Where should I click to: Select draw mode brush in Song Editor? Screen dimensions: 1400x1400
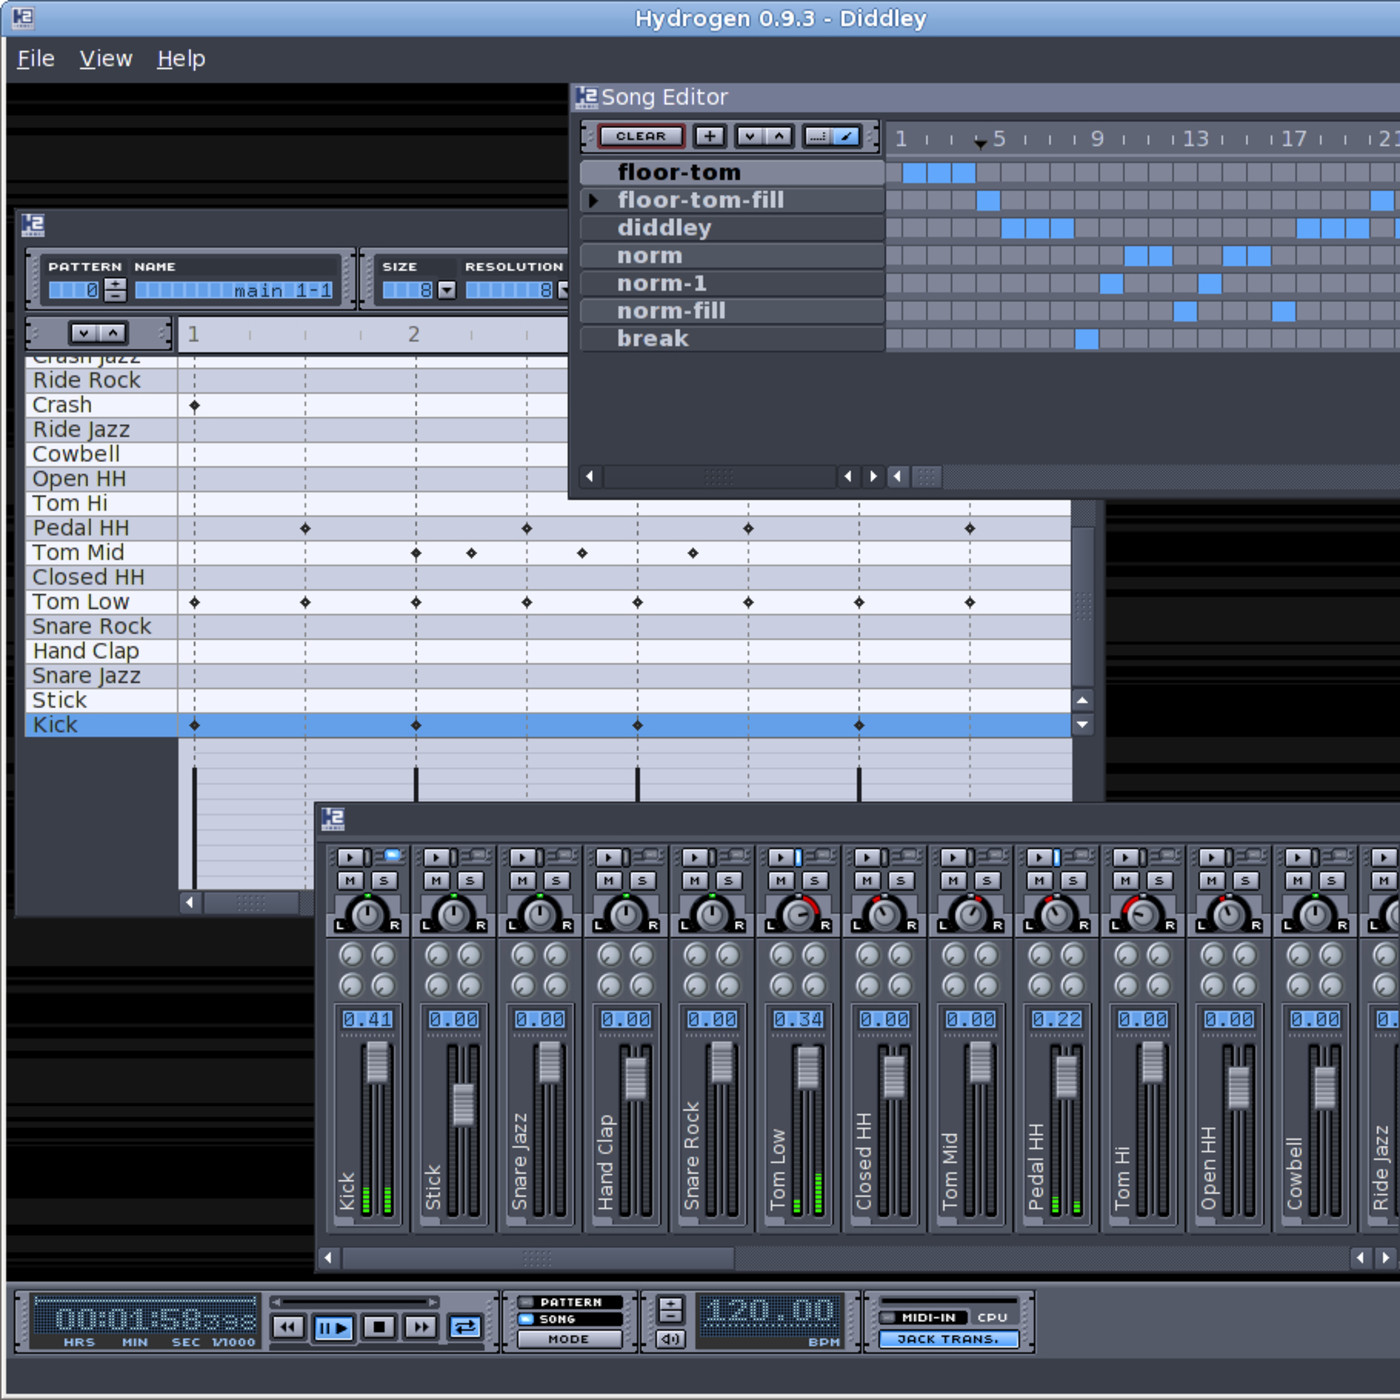[x=846, y=136]
